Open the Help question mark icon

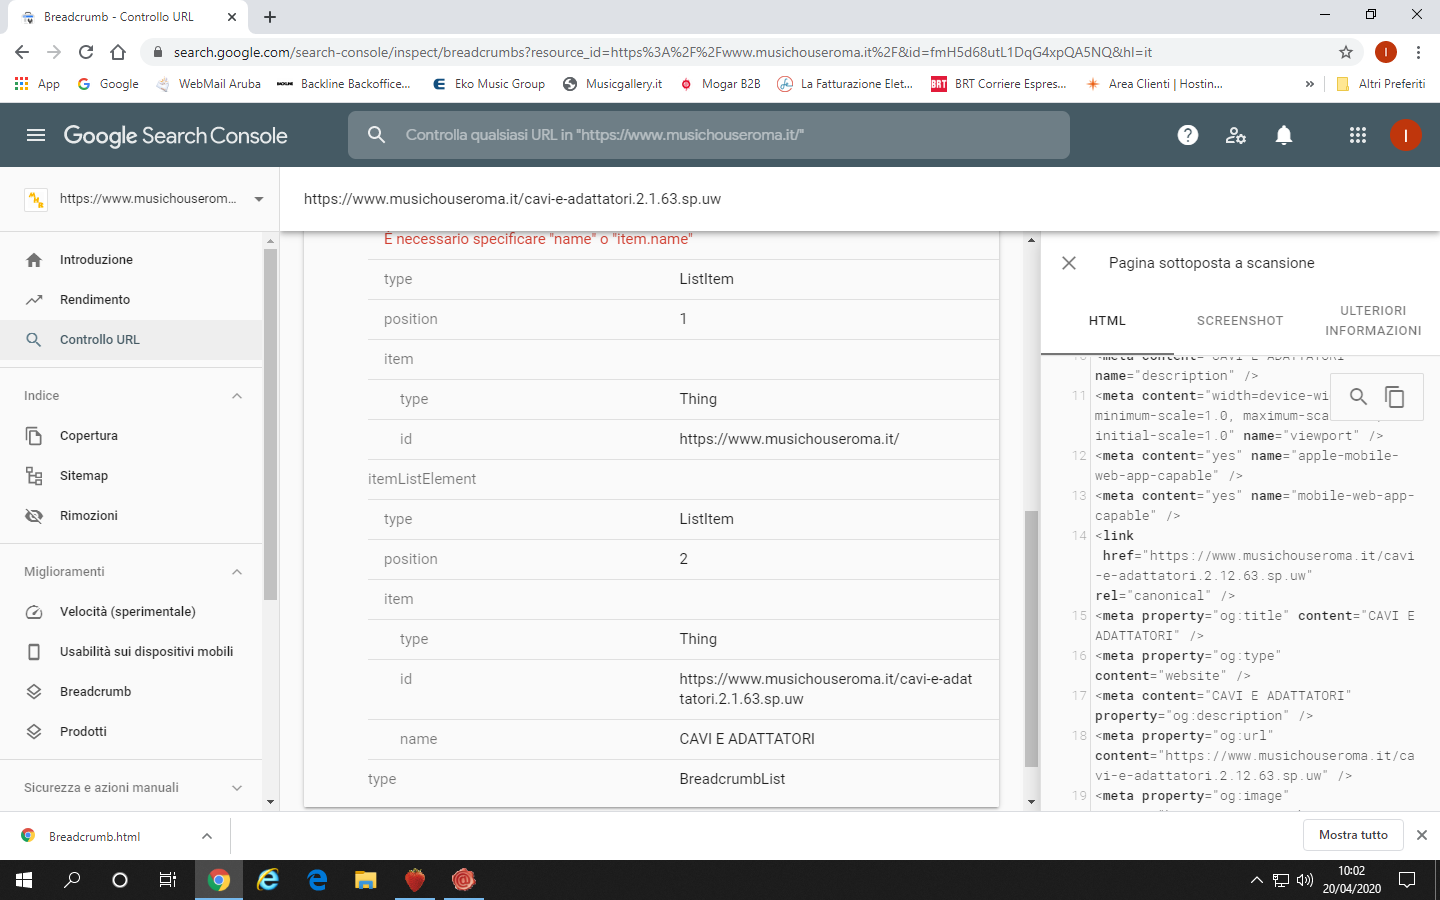(1188, 135)
